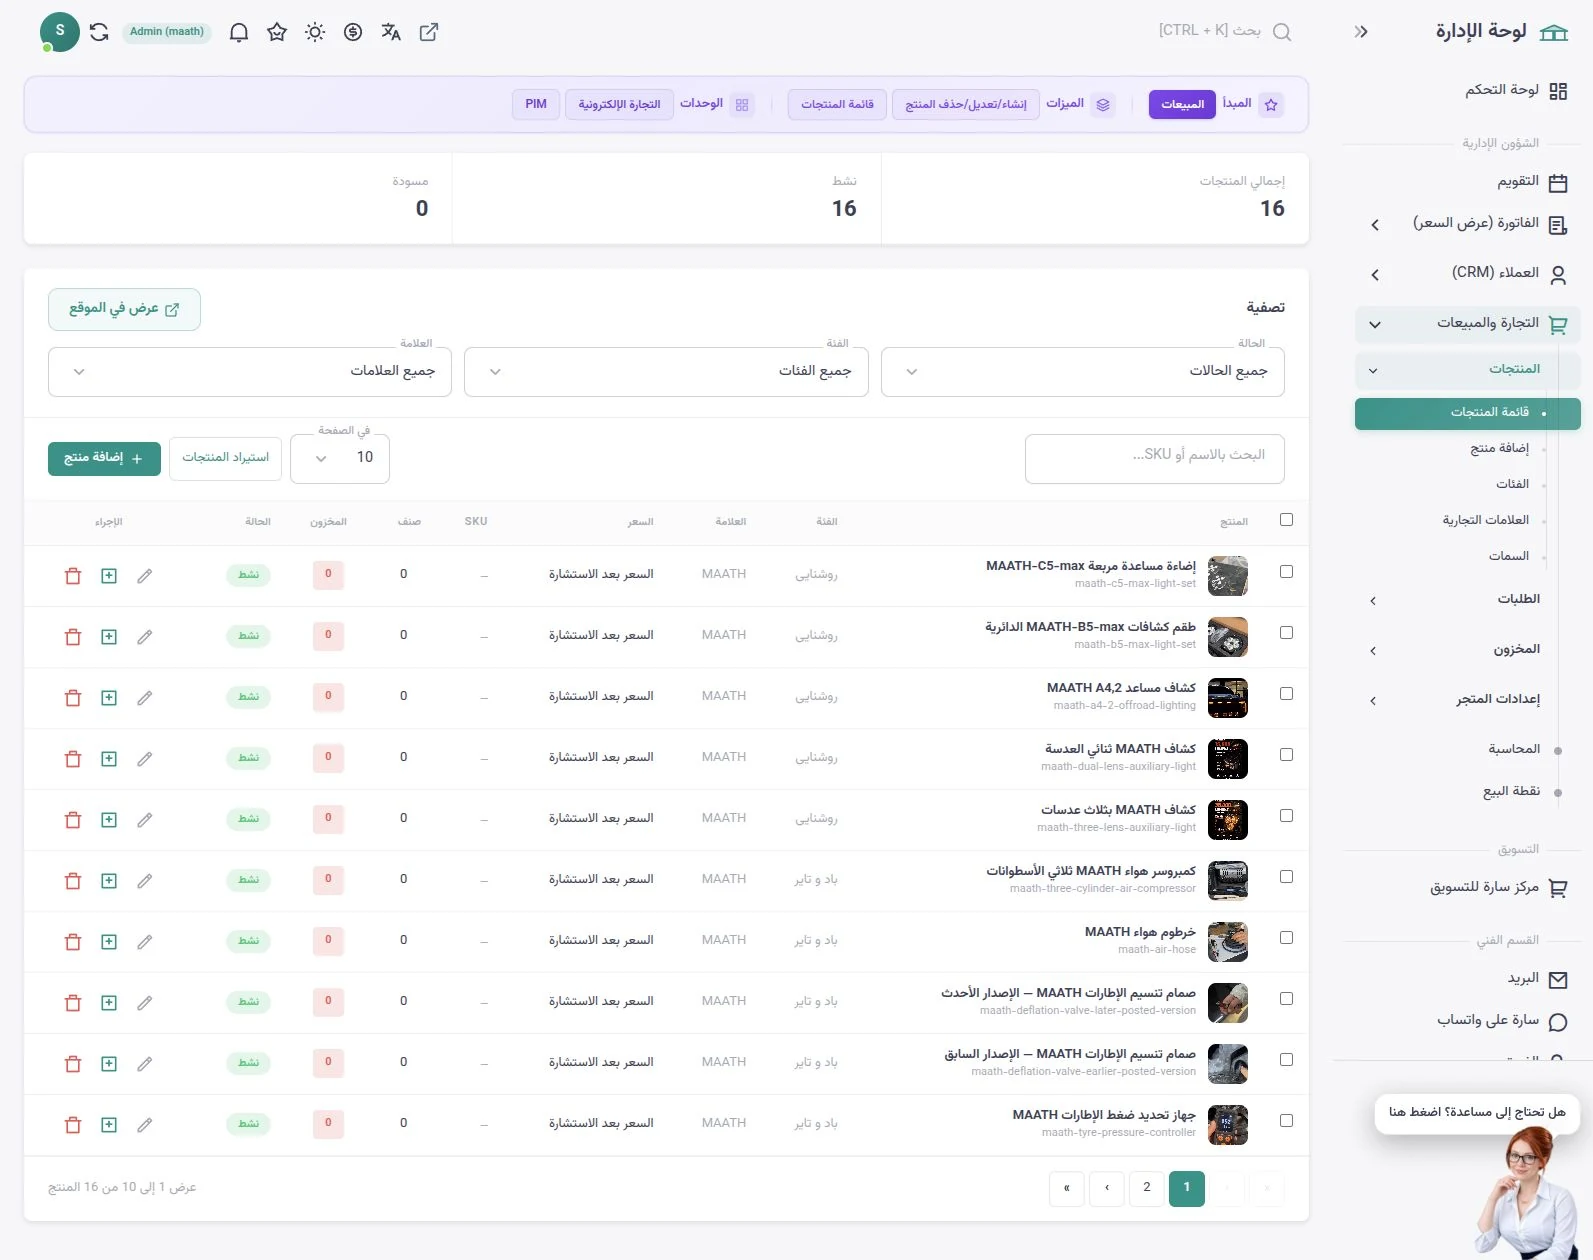Click the star icon in the breadcrumb bar
This screenshot has height=1260, width=1593.
(x=1271, y=105)
